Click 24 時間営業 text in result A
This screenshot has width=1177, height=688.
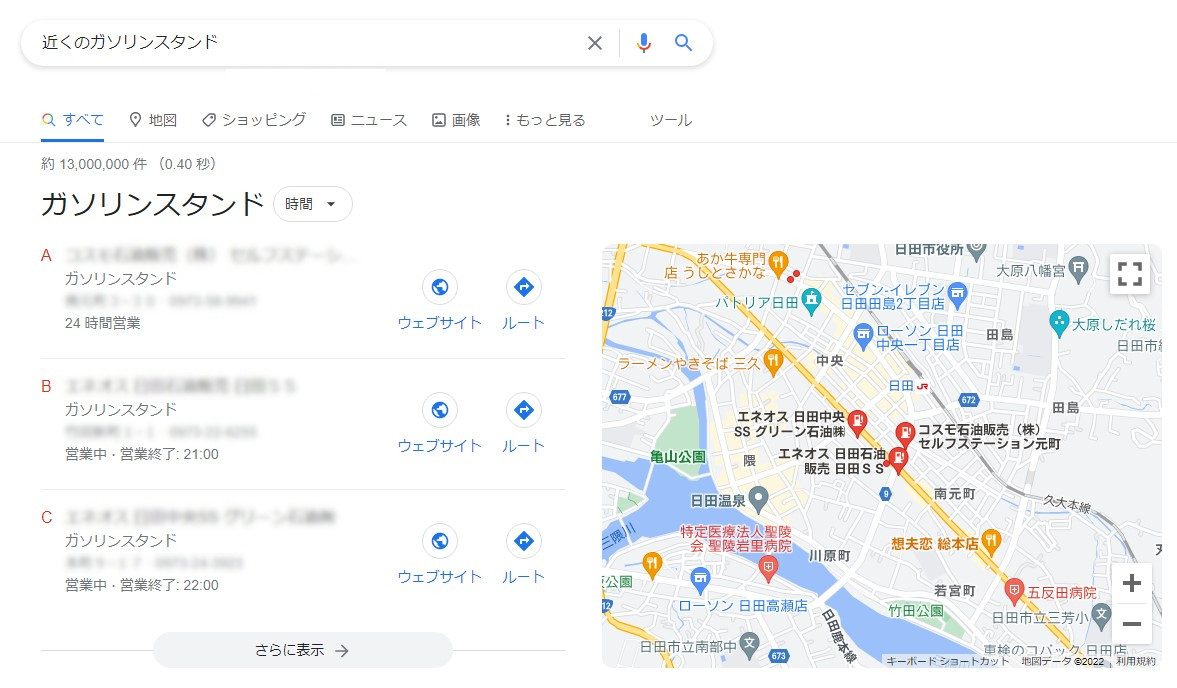tap(102, 323)
